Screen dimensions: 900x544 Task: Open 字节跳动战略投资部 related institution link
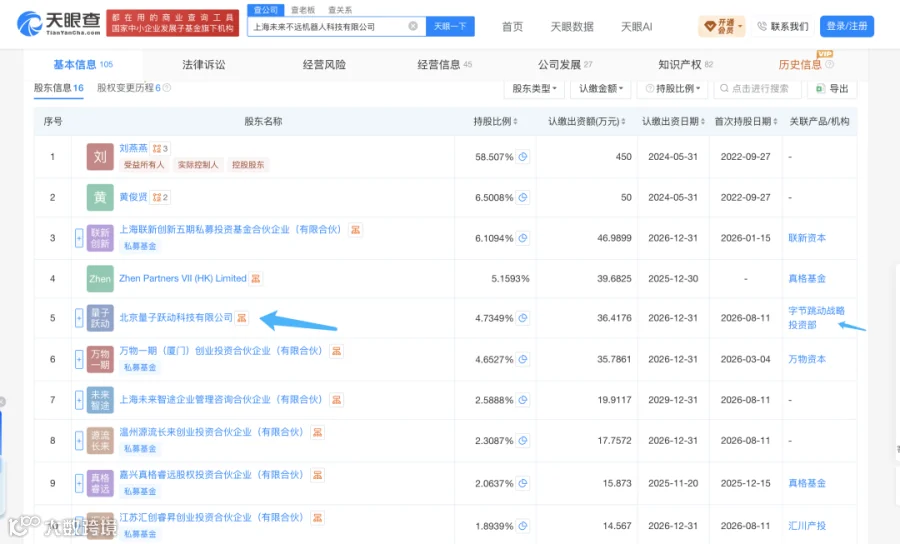click(x=816, y=318)
